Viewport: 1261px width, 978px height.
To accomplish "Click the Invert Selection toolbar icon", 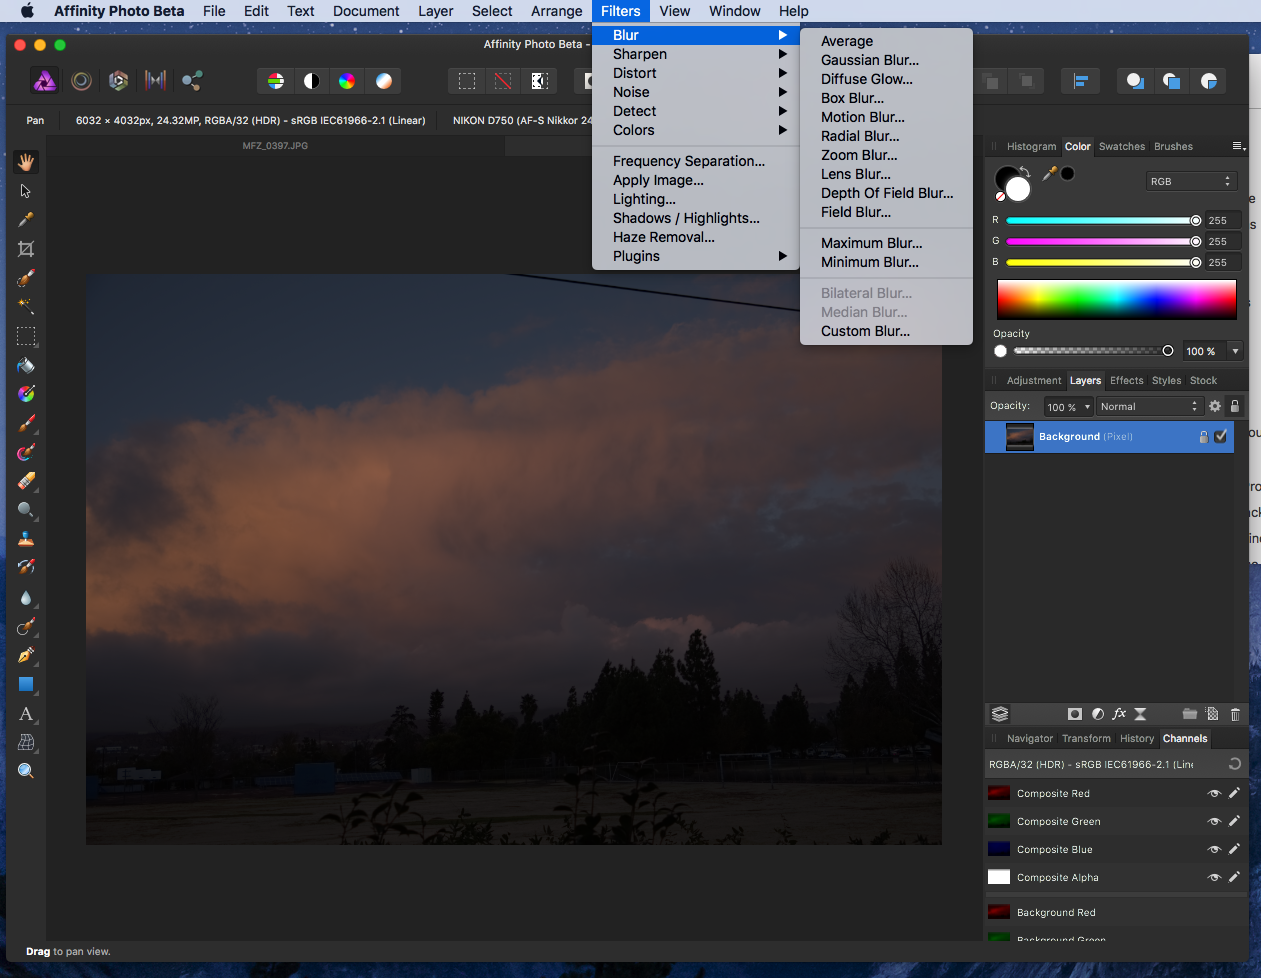I will 539,81.
